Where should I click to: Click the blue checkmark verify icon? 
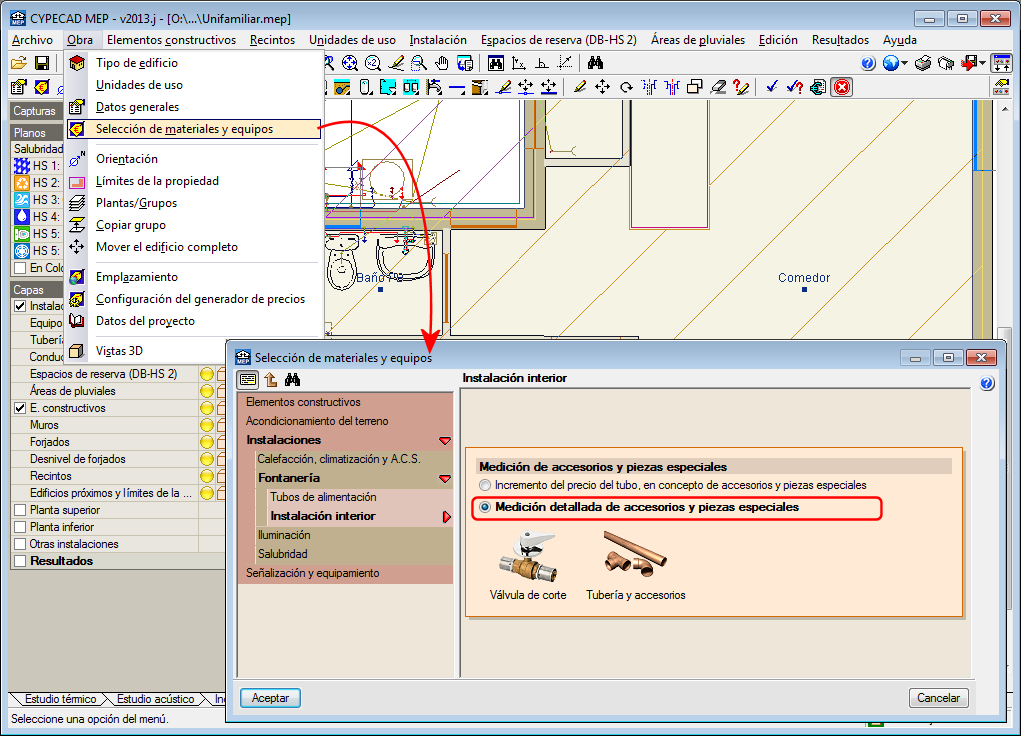(x=772, y=87)
